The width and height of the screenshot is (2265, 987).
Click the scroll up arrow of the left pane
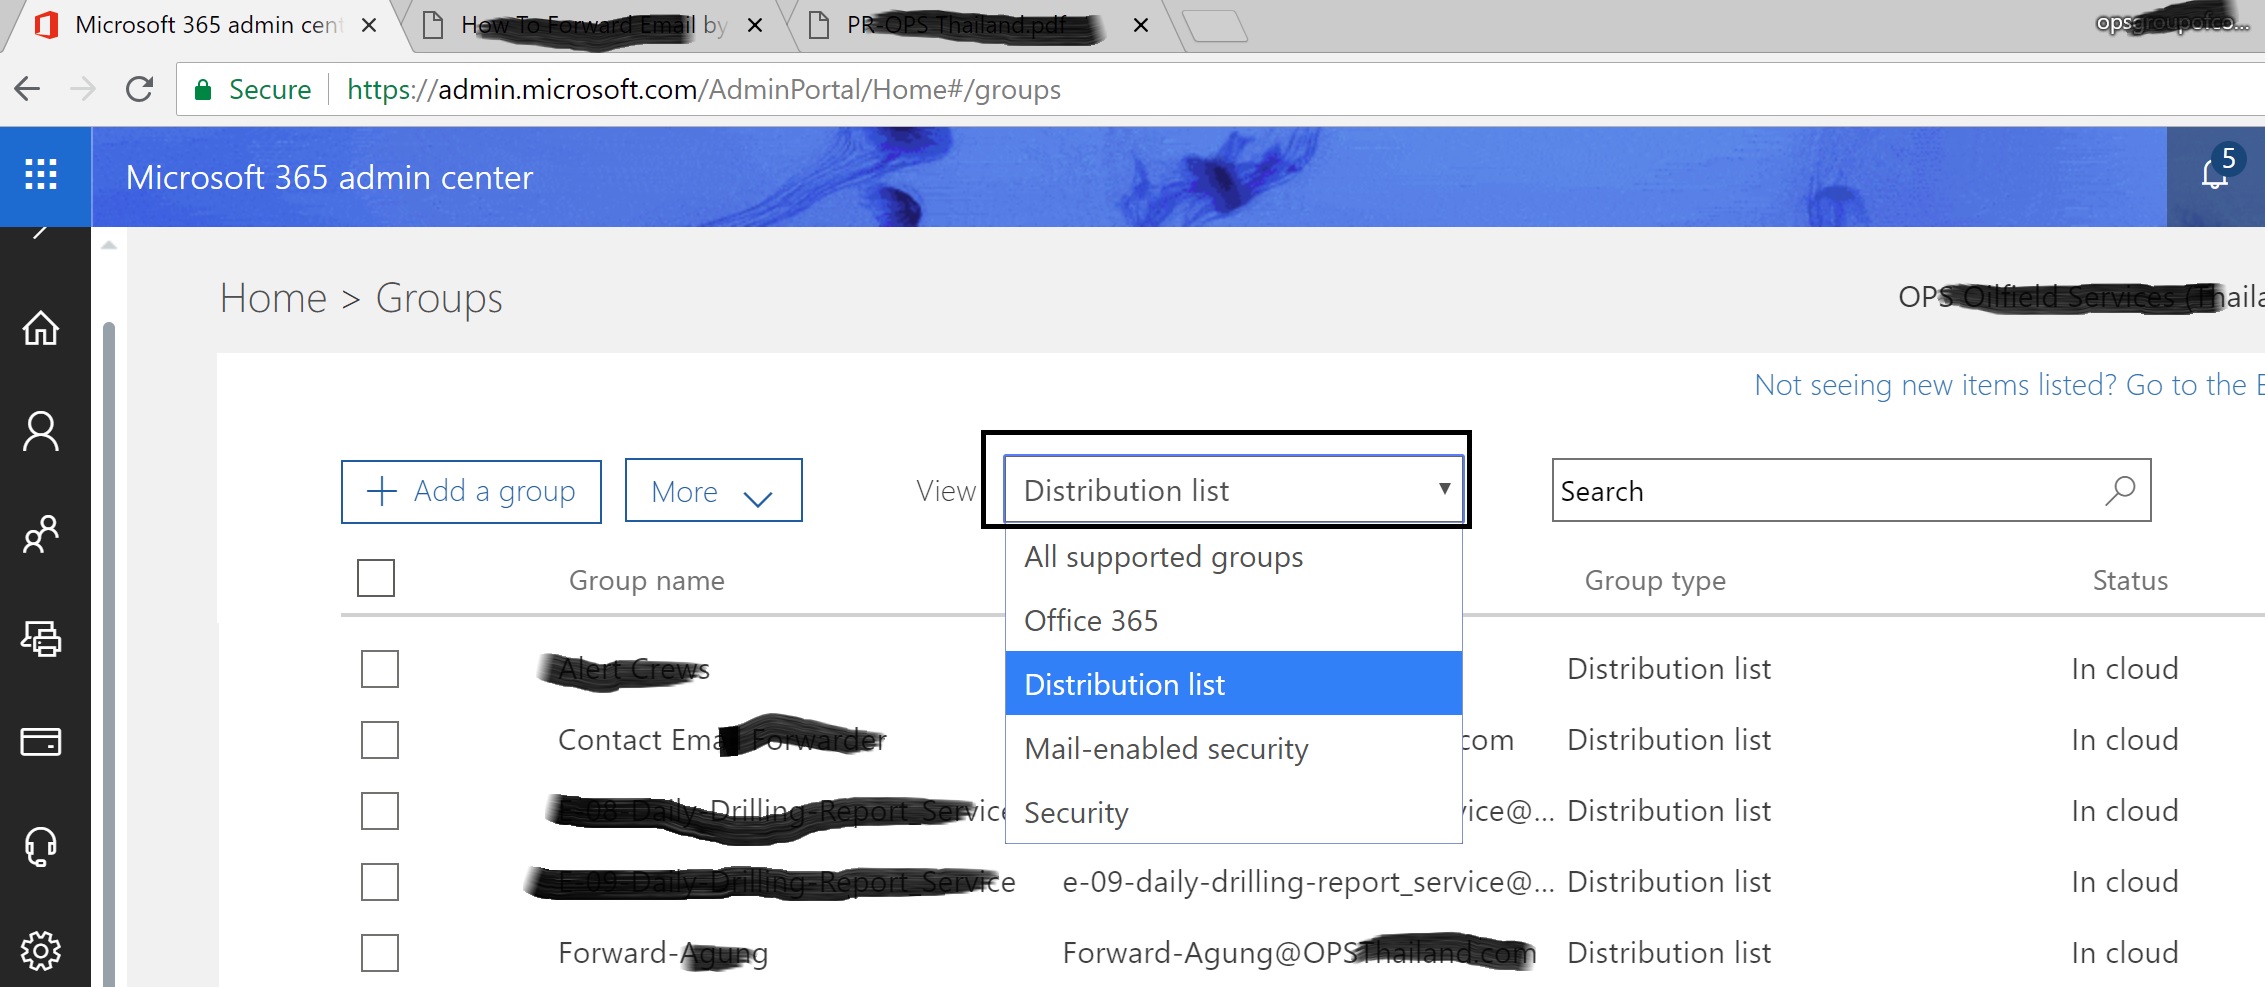pos(109,245)
